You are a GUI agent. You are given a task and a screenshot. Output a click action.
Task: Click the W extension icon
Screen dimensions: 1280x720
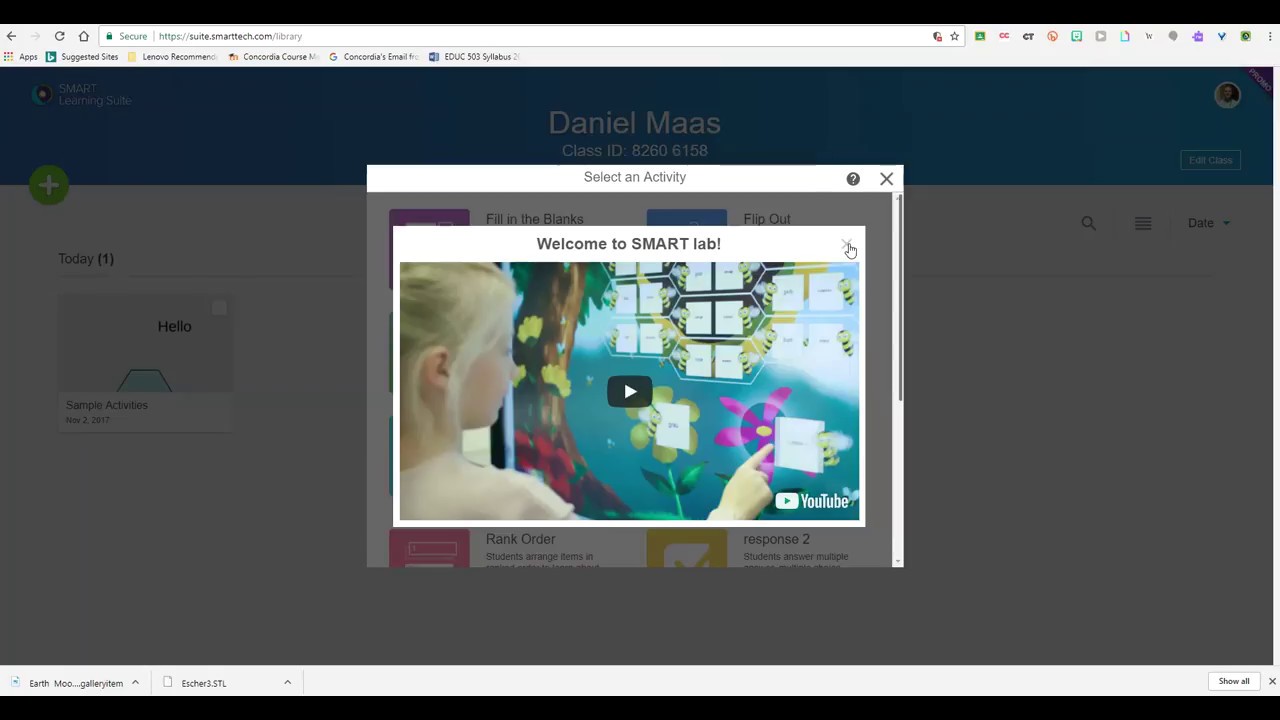click(1149, 36)
